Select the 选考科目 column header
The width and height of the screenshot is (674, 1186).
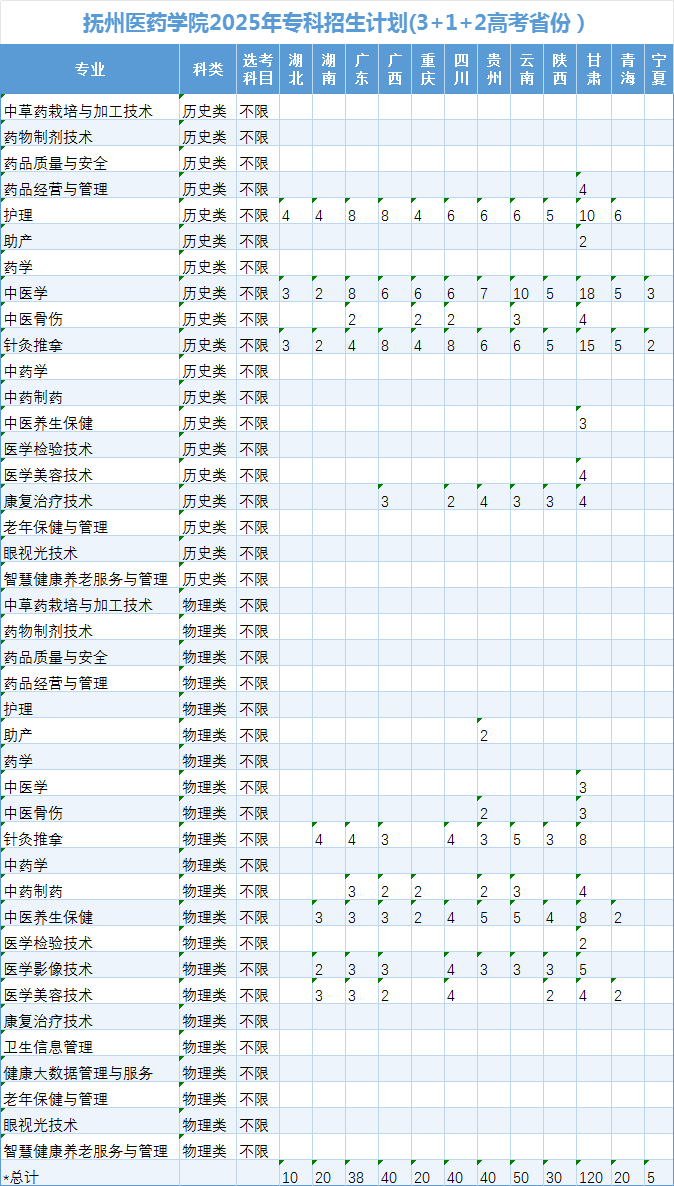point(258,70)
